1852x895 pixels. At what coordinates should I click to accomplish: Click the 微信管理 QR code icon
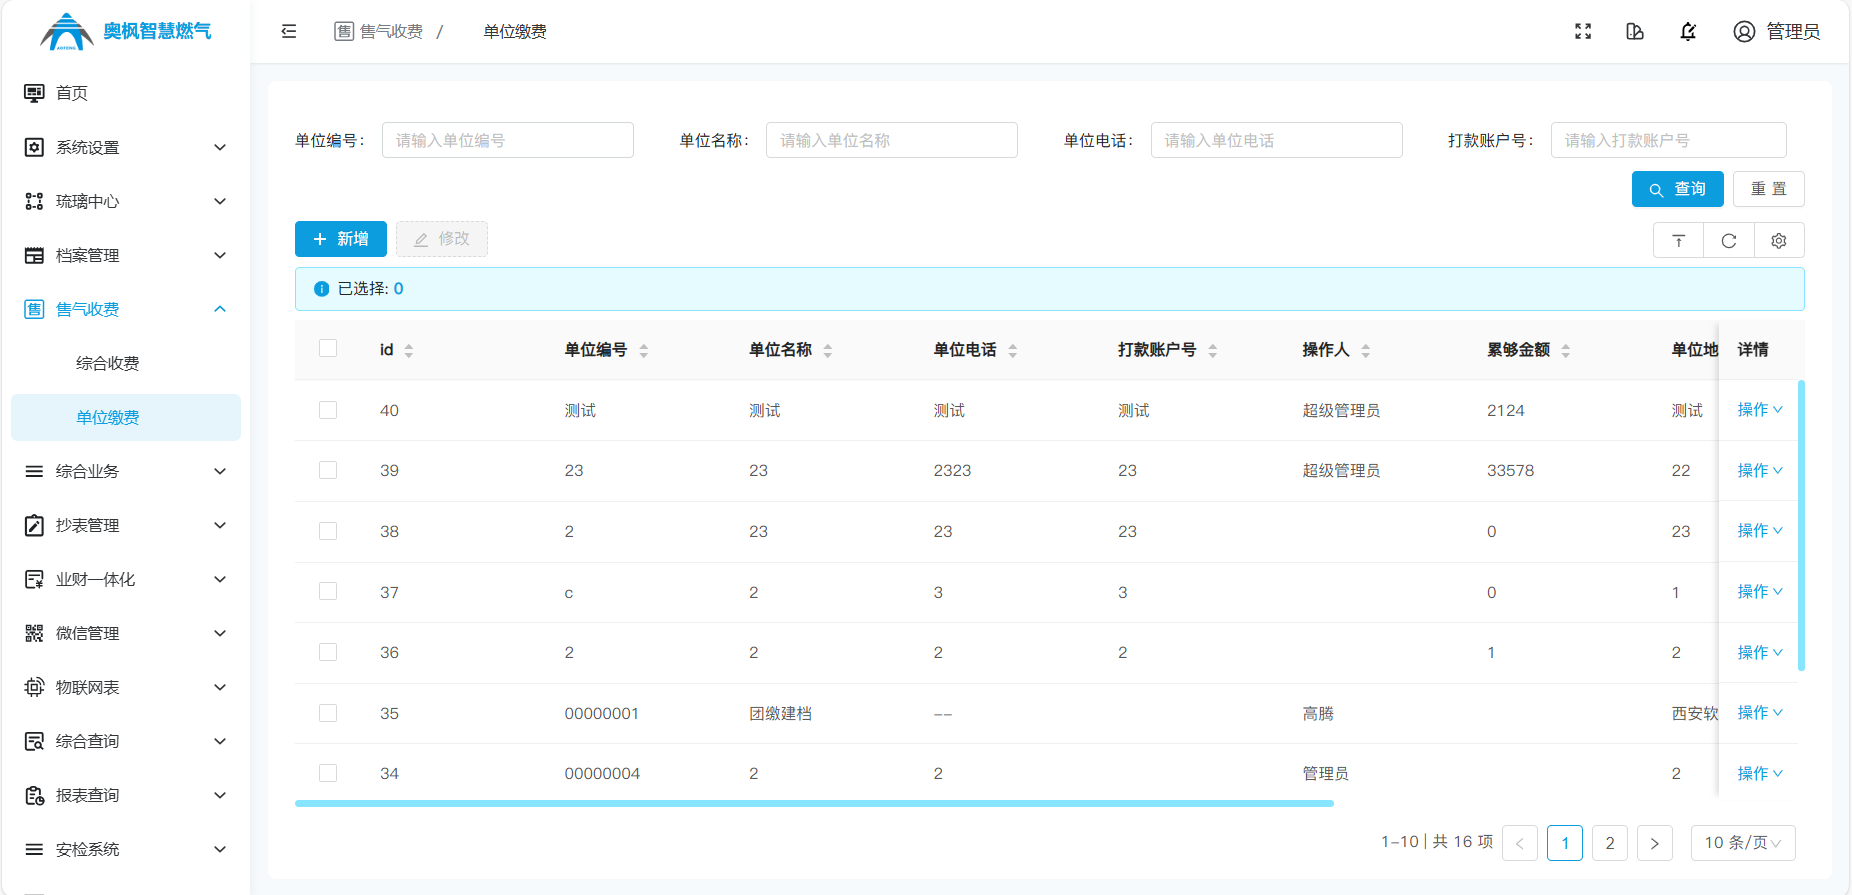[x=34, y=633]
